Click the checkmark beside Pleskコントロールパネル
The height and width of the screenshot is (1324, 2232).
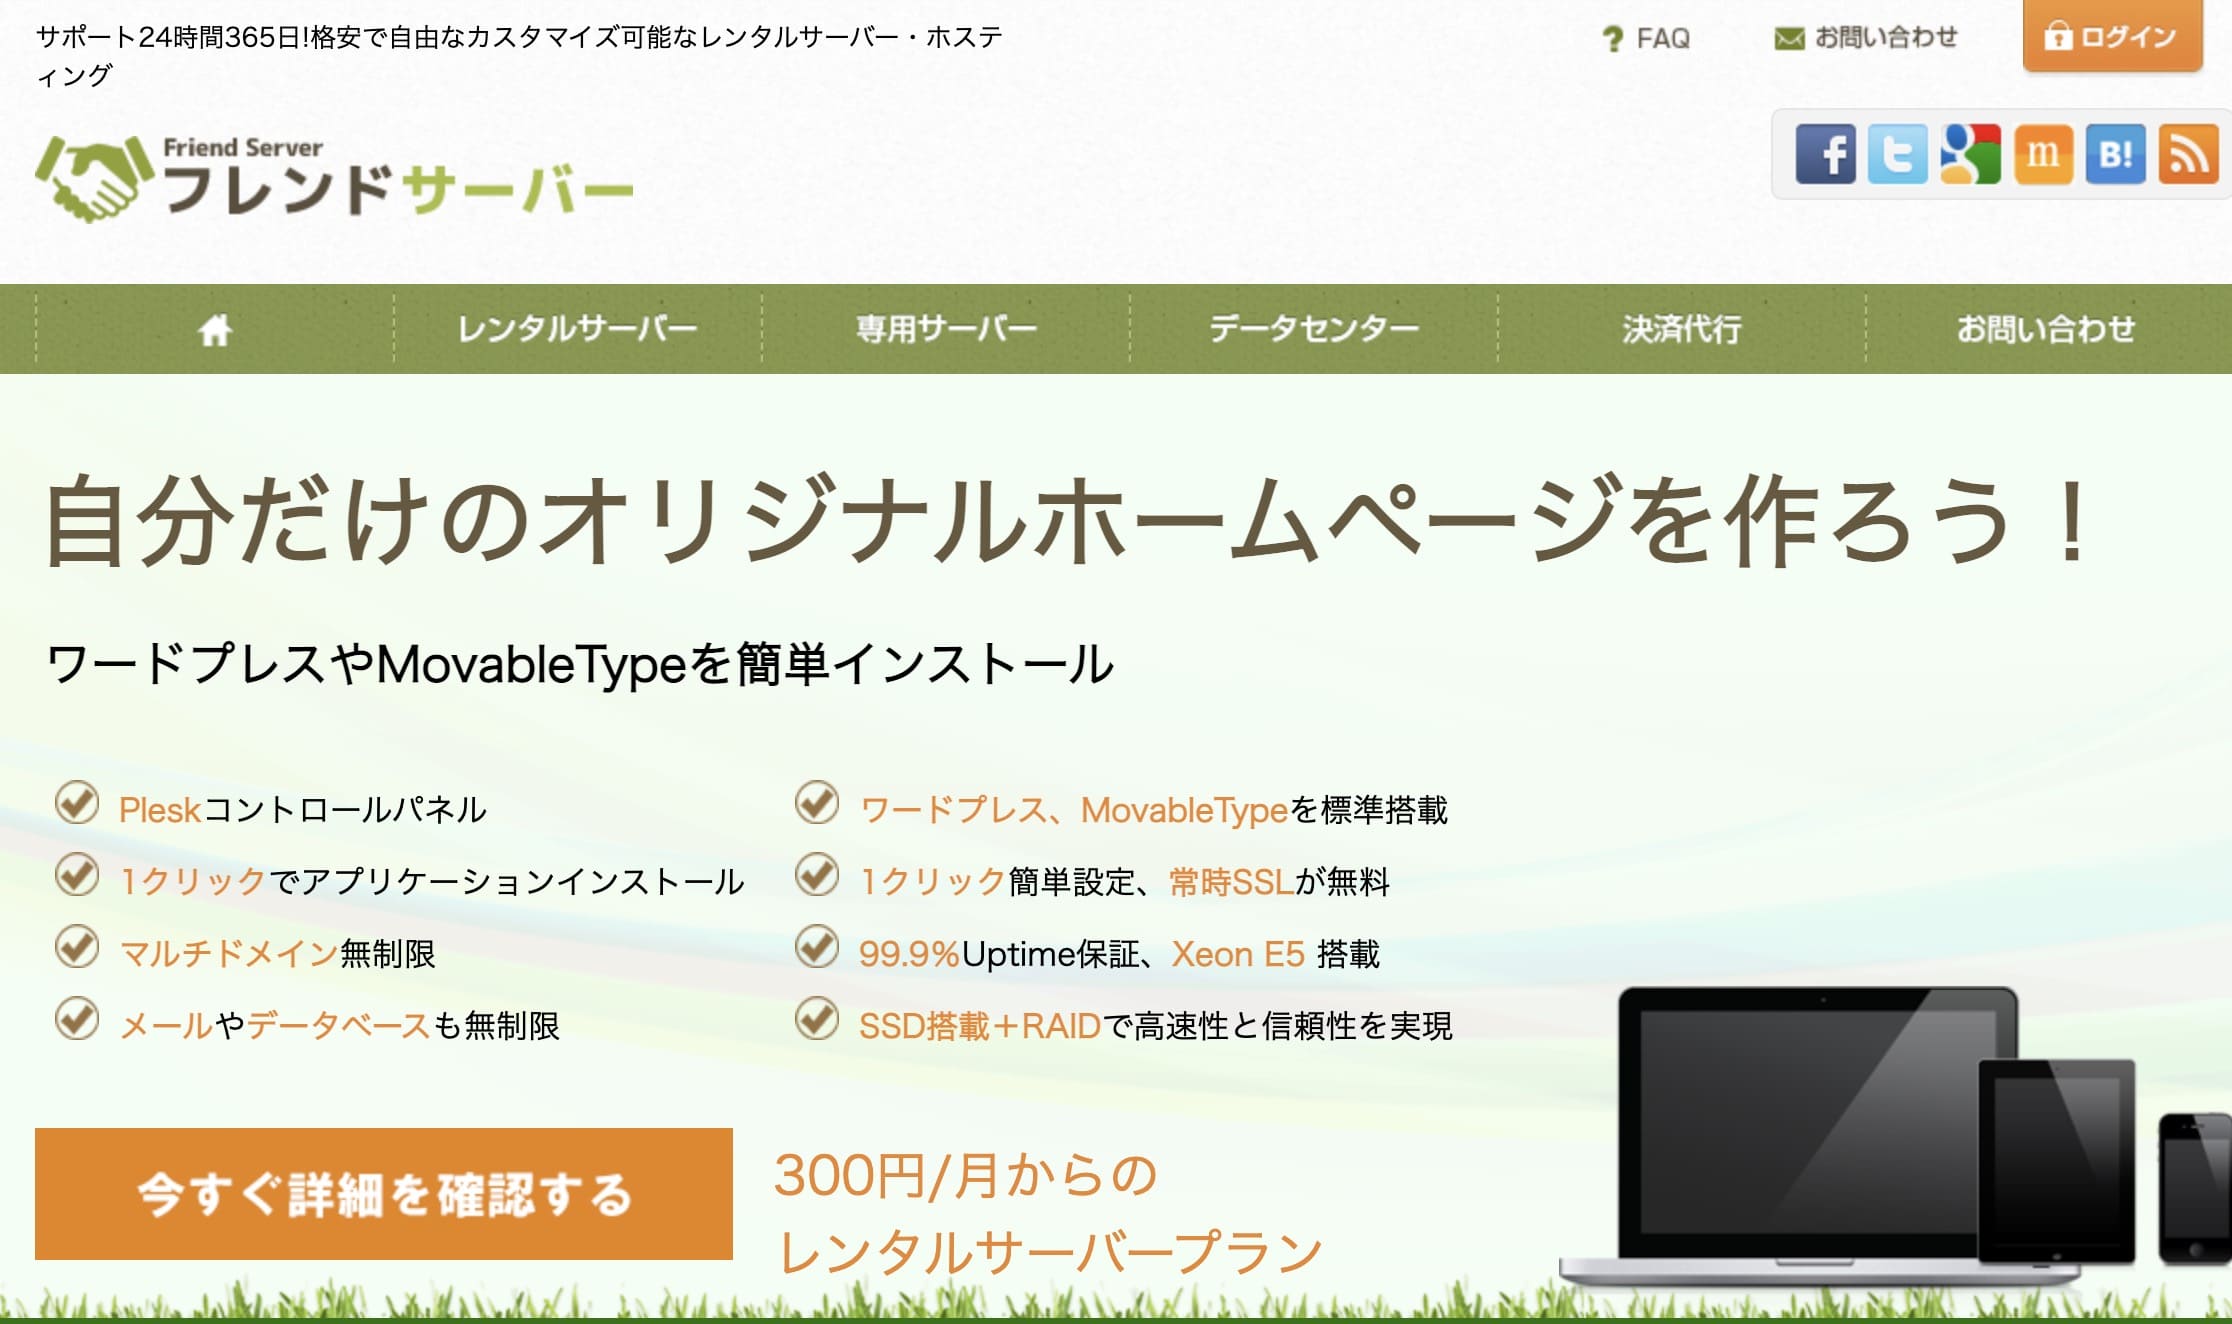[x=76, y=803]
